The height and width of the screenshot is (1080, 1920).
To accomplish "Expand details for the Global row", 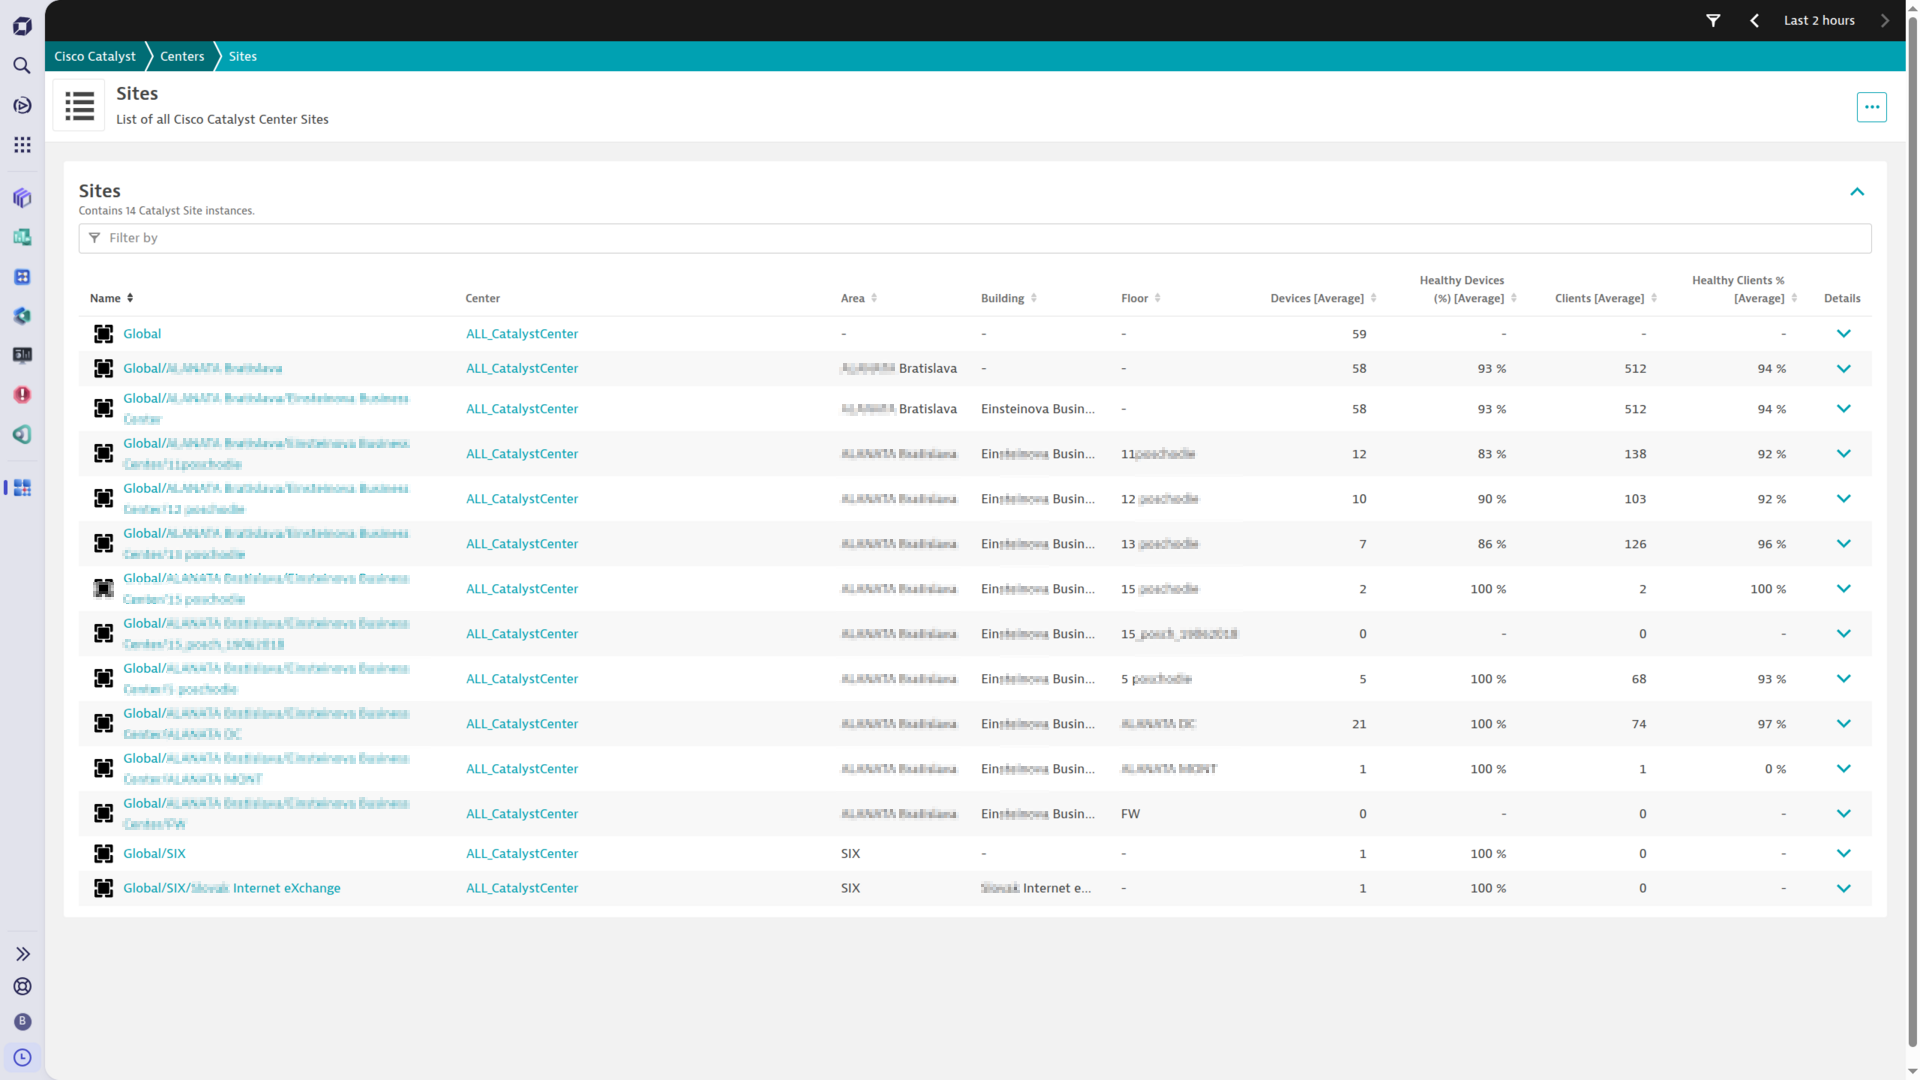I will pyautogui.click(x=1844, y=333).
